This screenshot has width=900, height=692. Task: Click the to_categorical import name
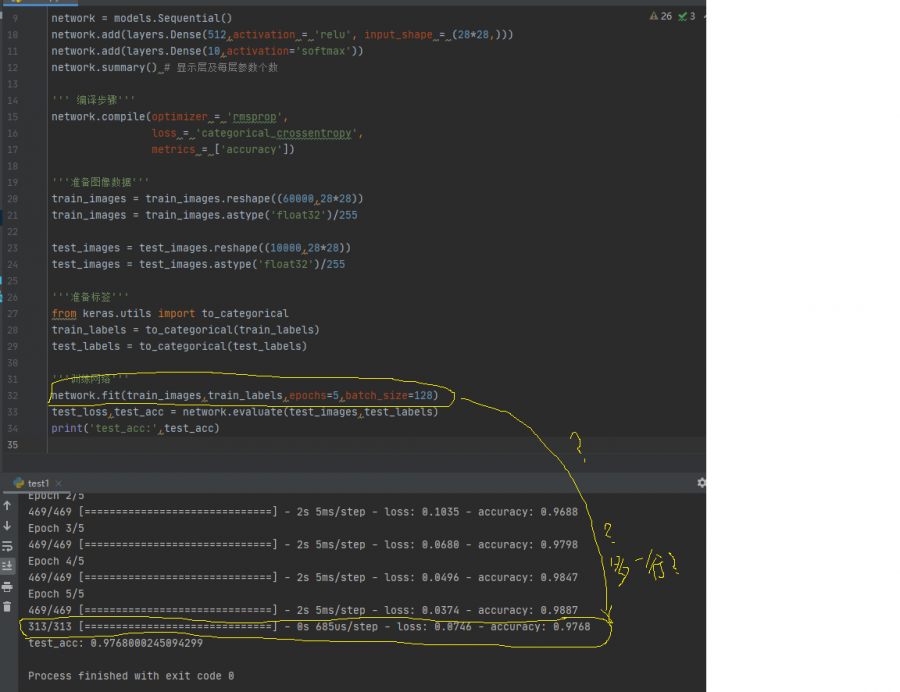coord(245,313)
